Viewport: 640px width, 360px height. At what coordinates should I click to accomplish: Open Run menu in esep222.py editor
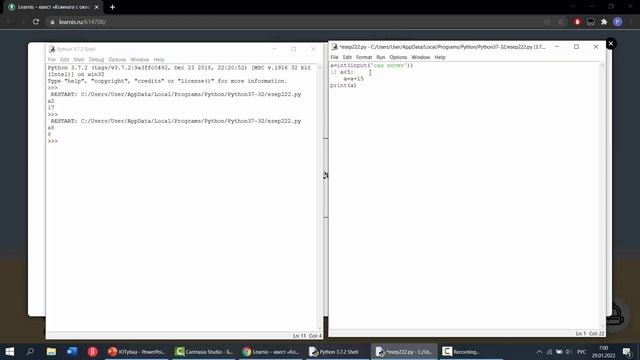pos(380,57)
